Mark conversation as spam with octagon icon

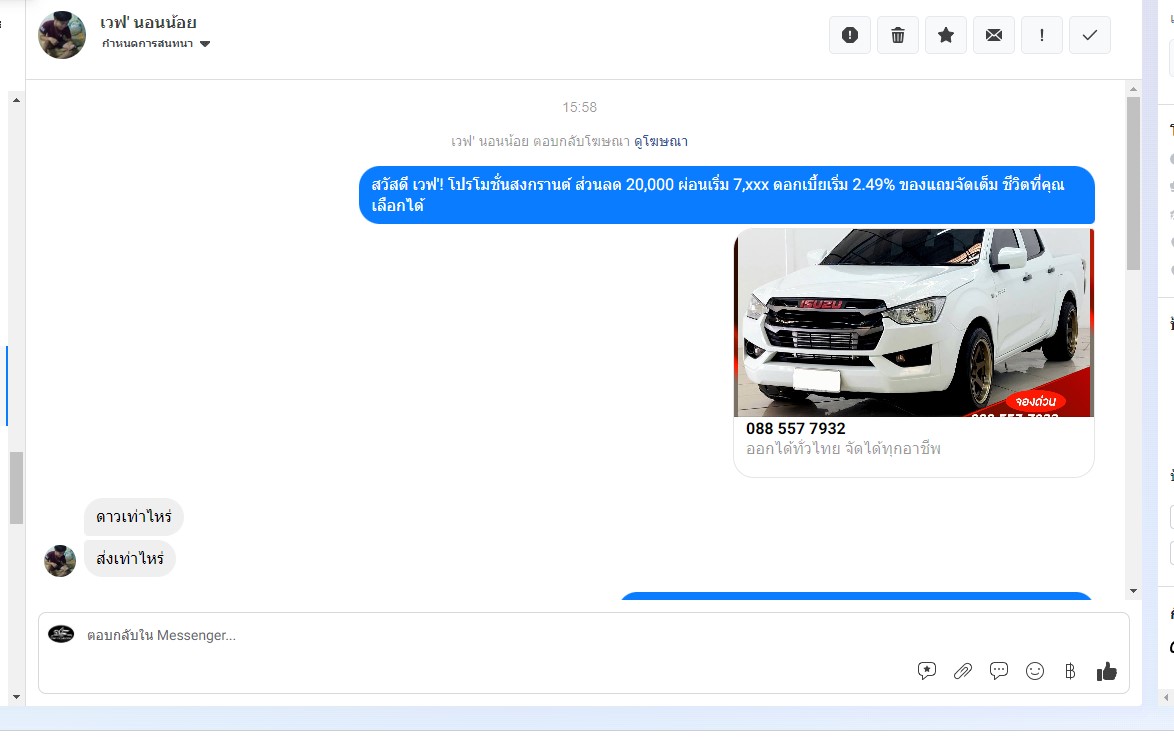(849, 35)
